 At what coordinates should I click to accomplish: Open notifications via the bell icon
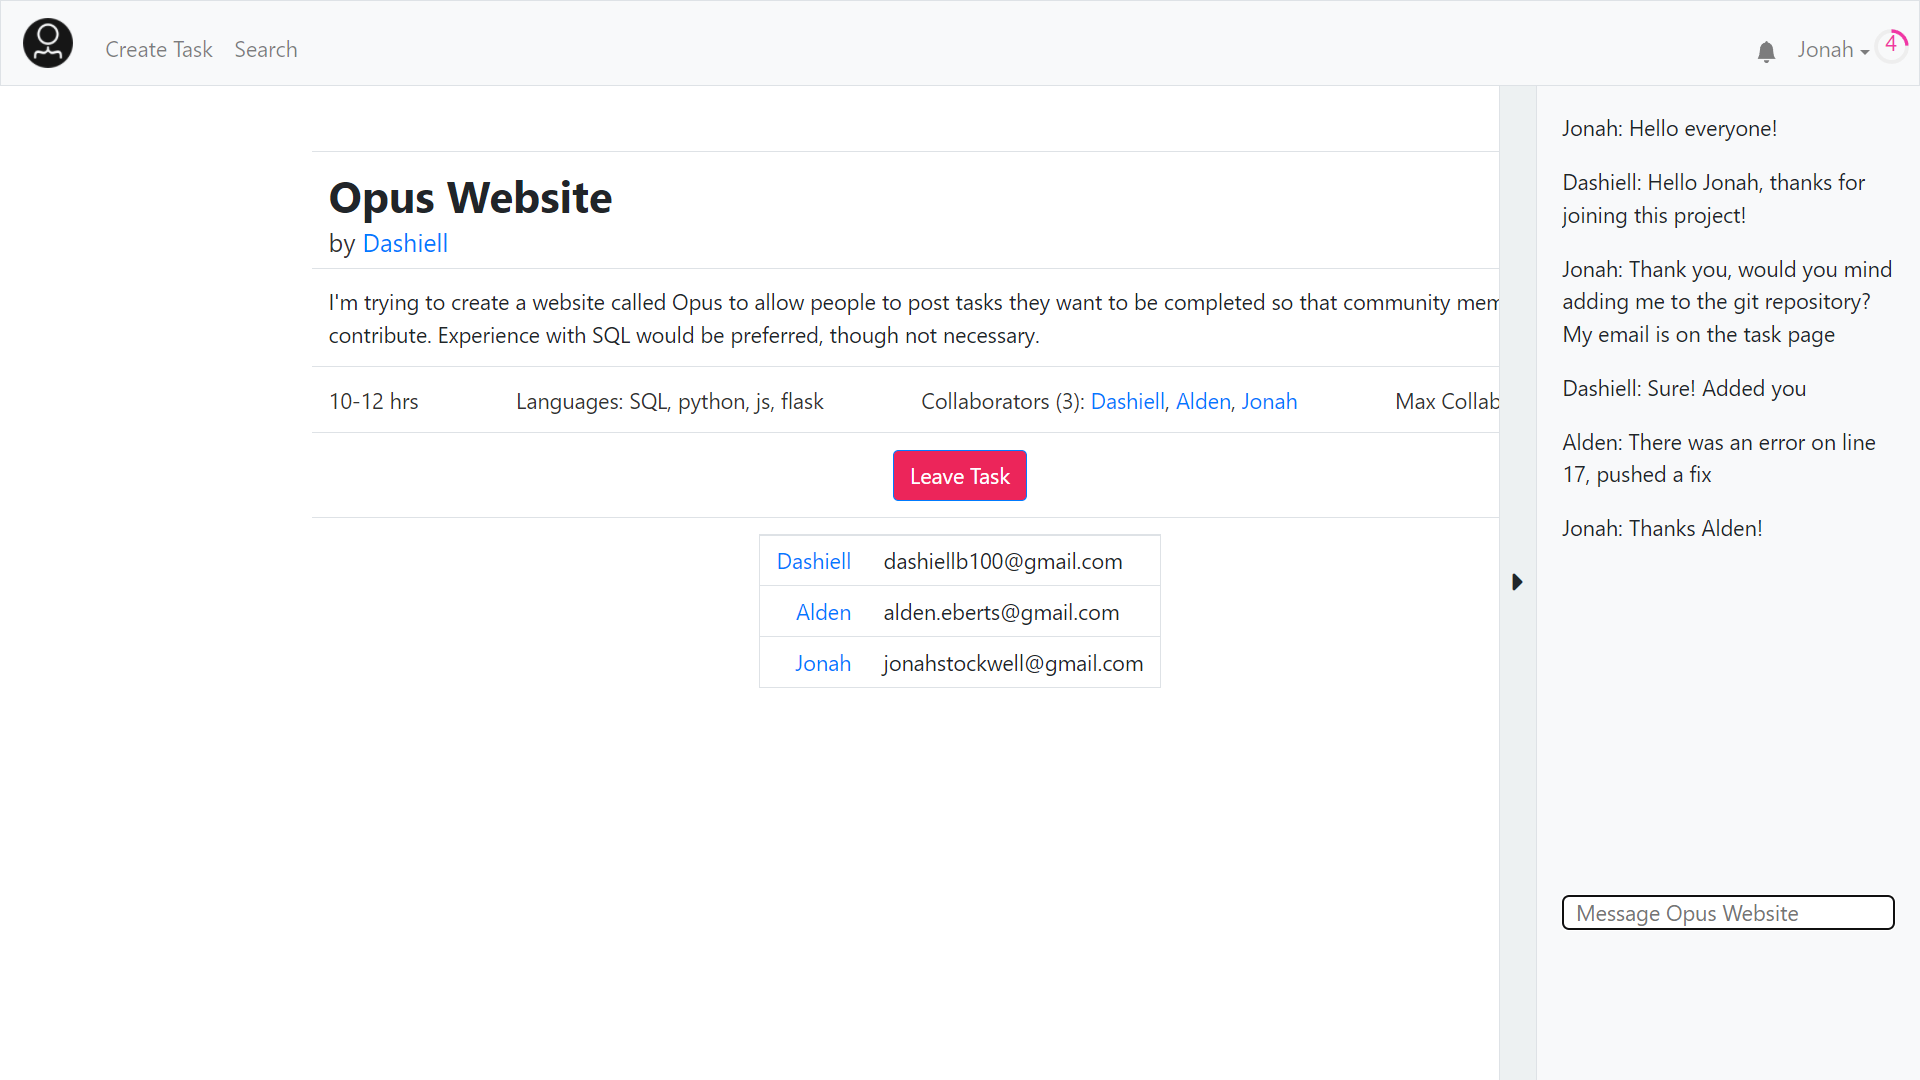tap(1766, 51)
